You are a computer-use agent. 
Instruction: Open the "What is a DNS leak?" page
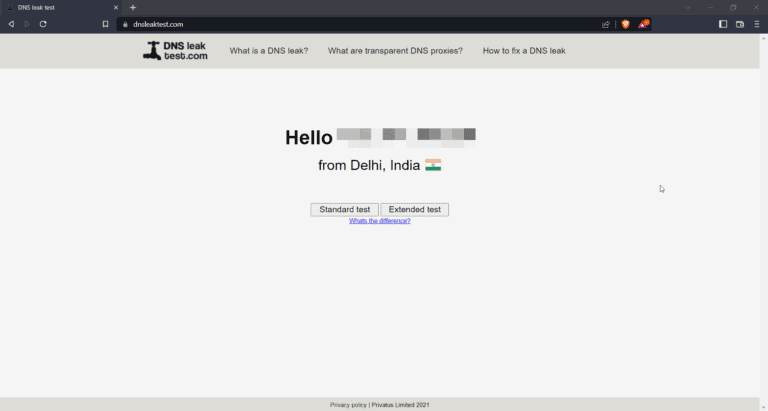[268, 51]
